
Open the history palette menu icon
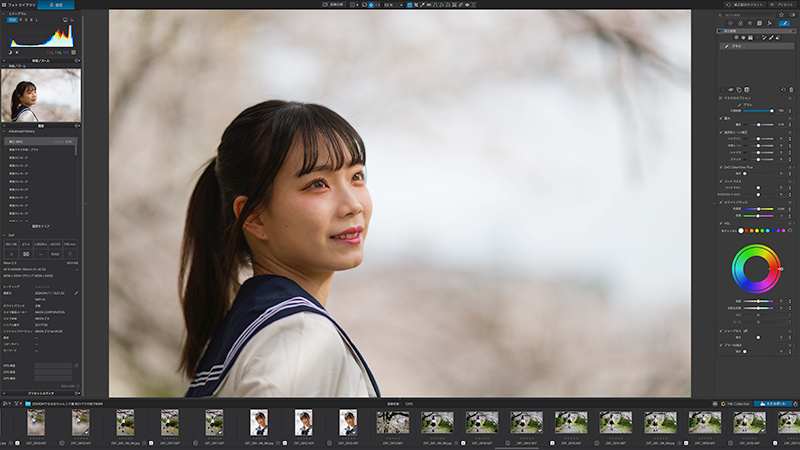78,126
